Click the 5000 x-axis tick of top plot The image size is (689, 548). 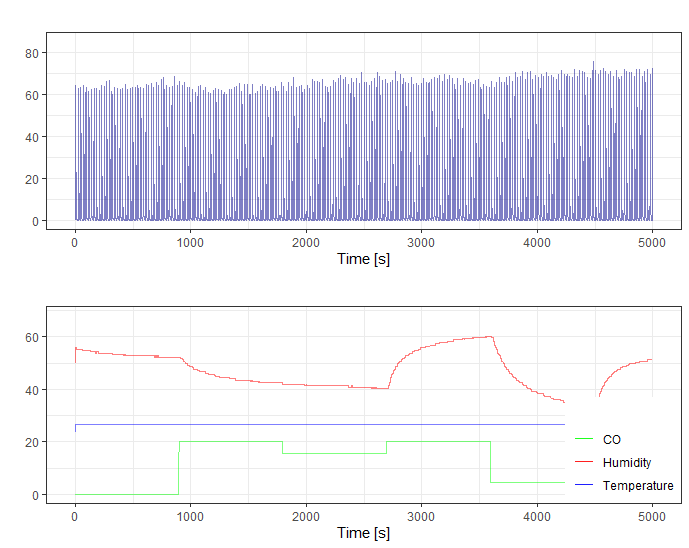click(x=652, y=242)
